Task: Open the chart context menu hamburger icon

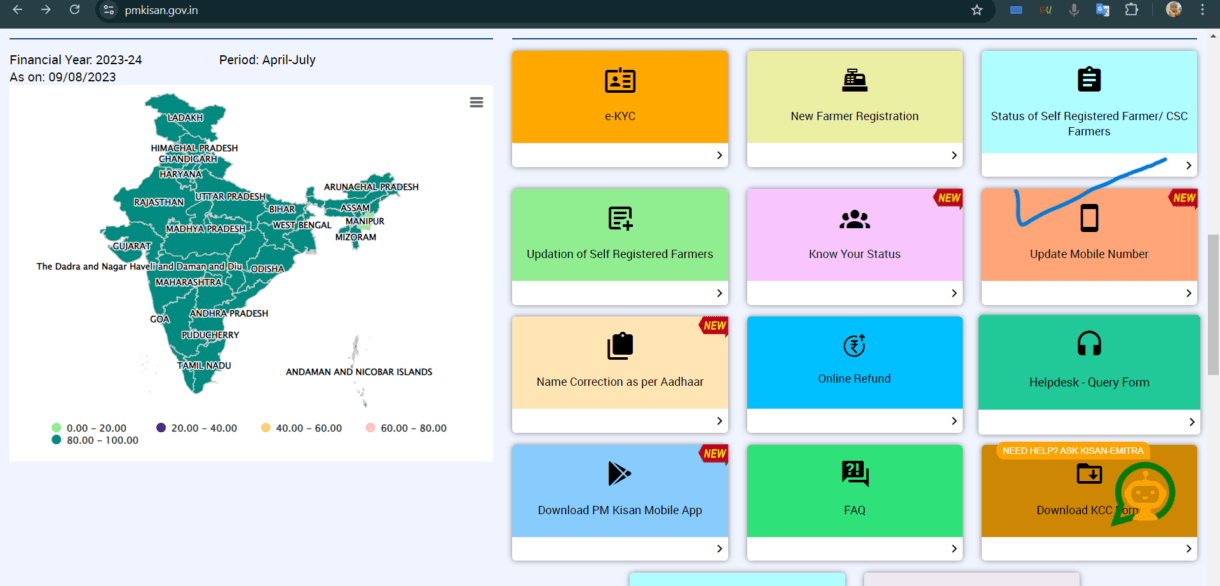Action: (x=476, y=102)
